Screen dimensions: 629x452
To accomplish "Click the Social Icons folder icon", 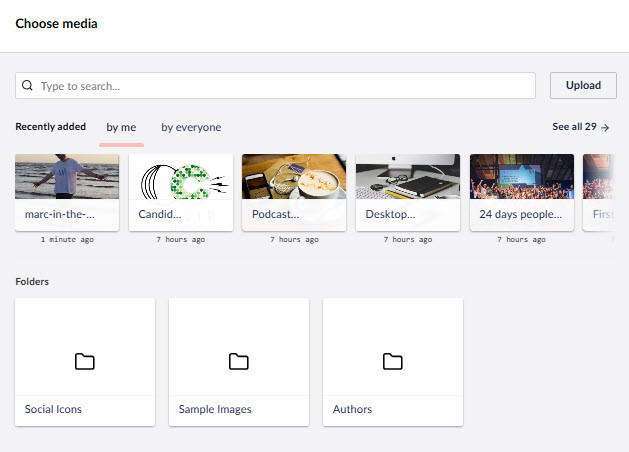I will pyautogui.click(x=85, y=361).
